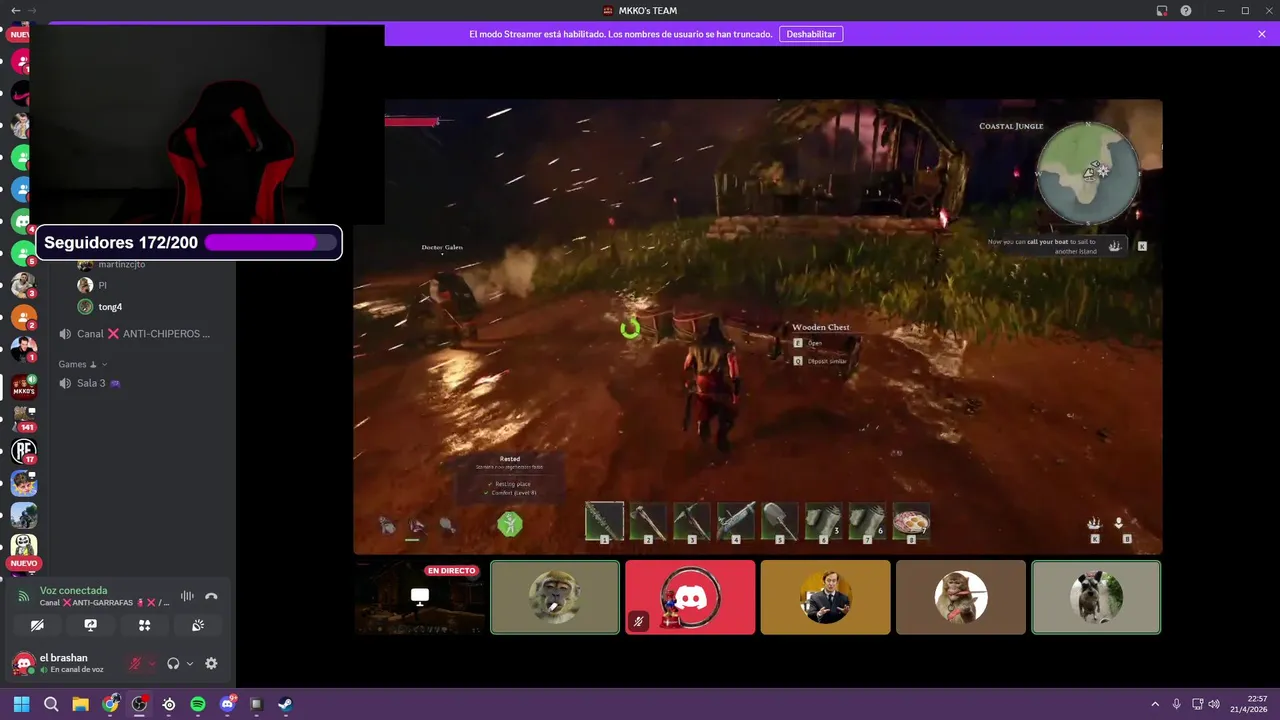Expand microphone input options arrow
The width and height of the screenshot is (1280, 720).
coord(152,663)
